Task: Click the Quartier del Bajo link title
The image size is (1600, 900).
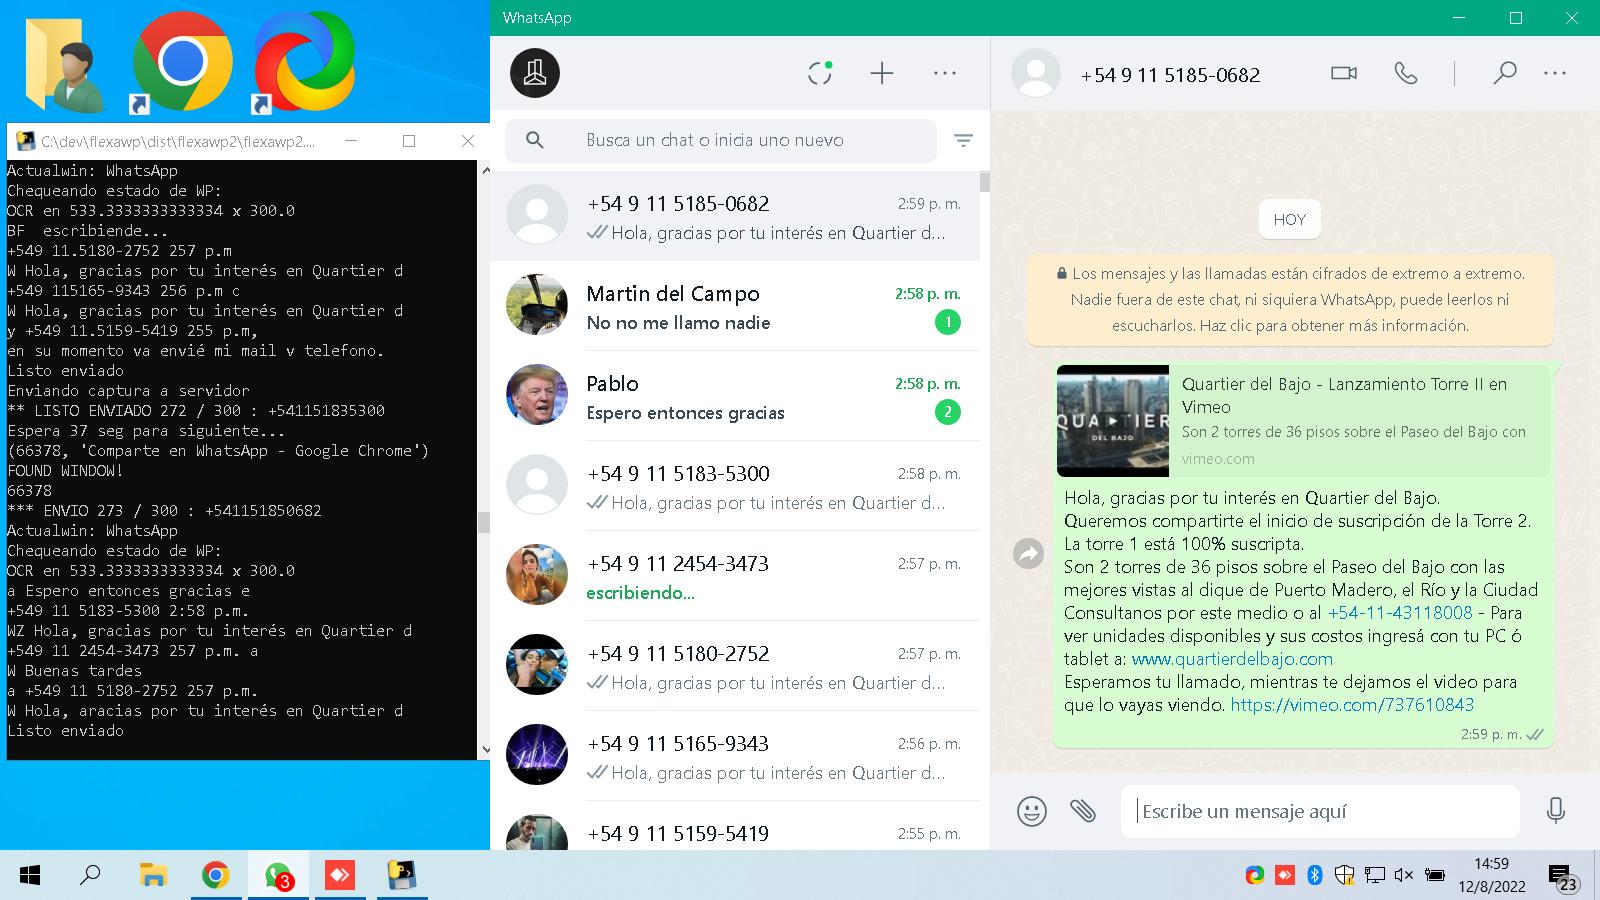Action: click(1344, 395)
